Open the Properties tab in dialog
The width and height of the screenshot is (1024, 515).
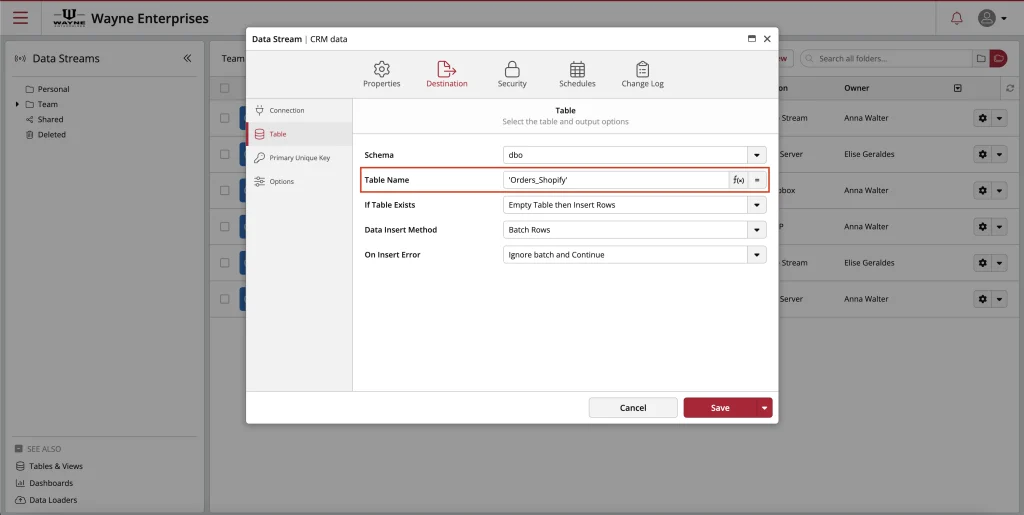pyautogui.click(x=381, y=74)
